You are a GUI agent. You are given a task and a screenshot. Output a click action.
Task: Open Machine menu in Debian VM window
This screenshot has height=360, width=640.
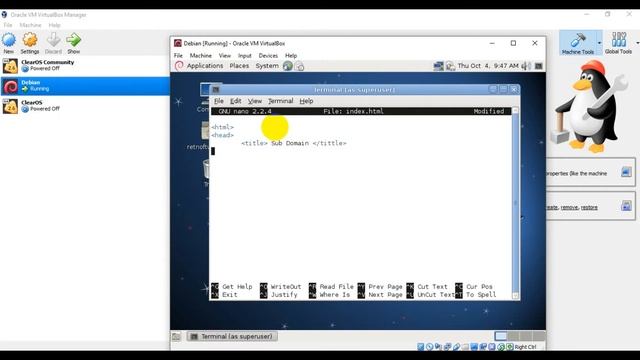click(x=200, y=56)
